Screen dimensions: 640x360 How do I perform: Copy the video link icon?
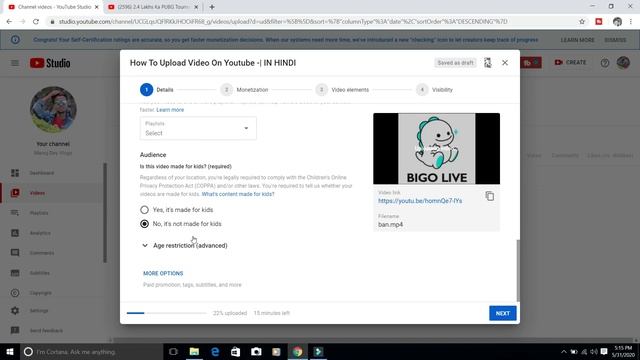pos(489,196)
